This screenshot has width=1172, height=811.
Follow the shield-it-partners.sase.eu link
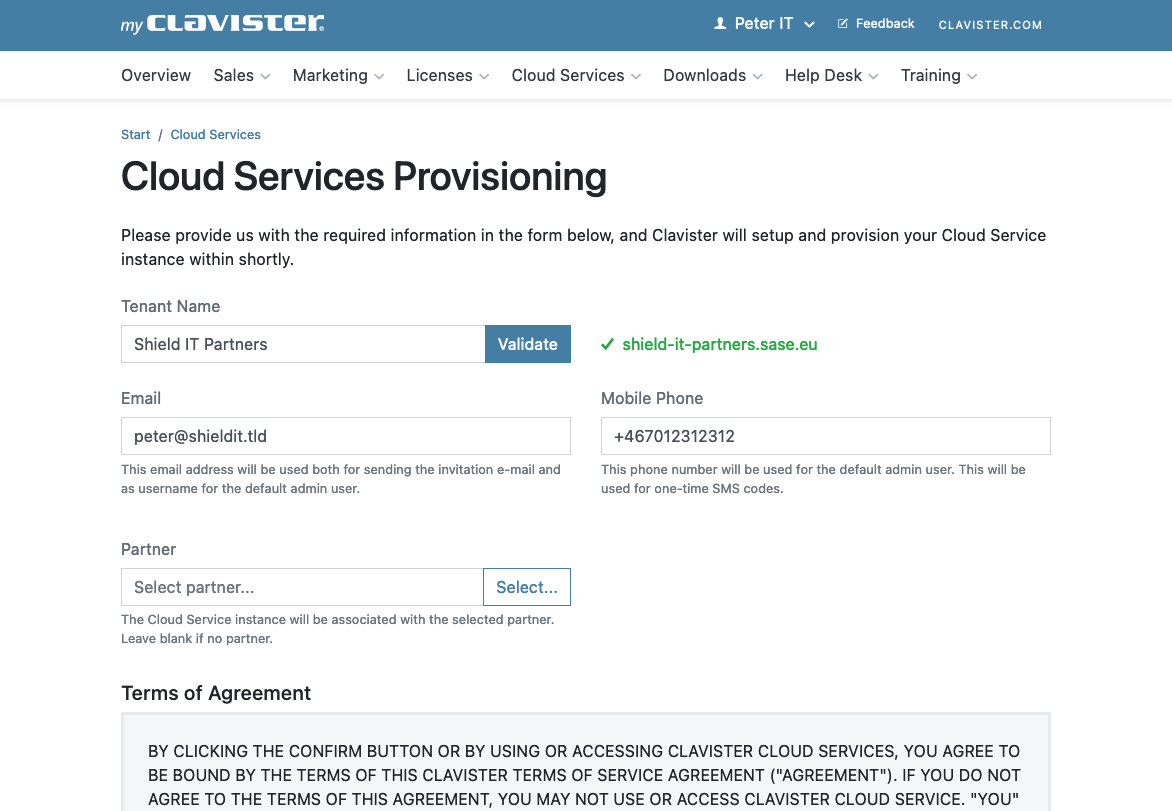pyautogui.click(x=721, y=344)
